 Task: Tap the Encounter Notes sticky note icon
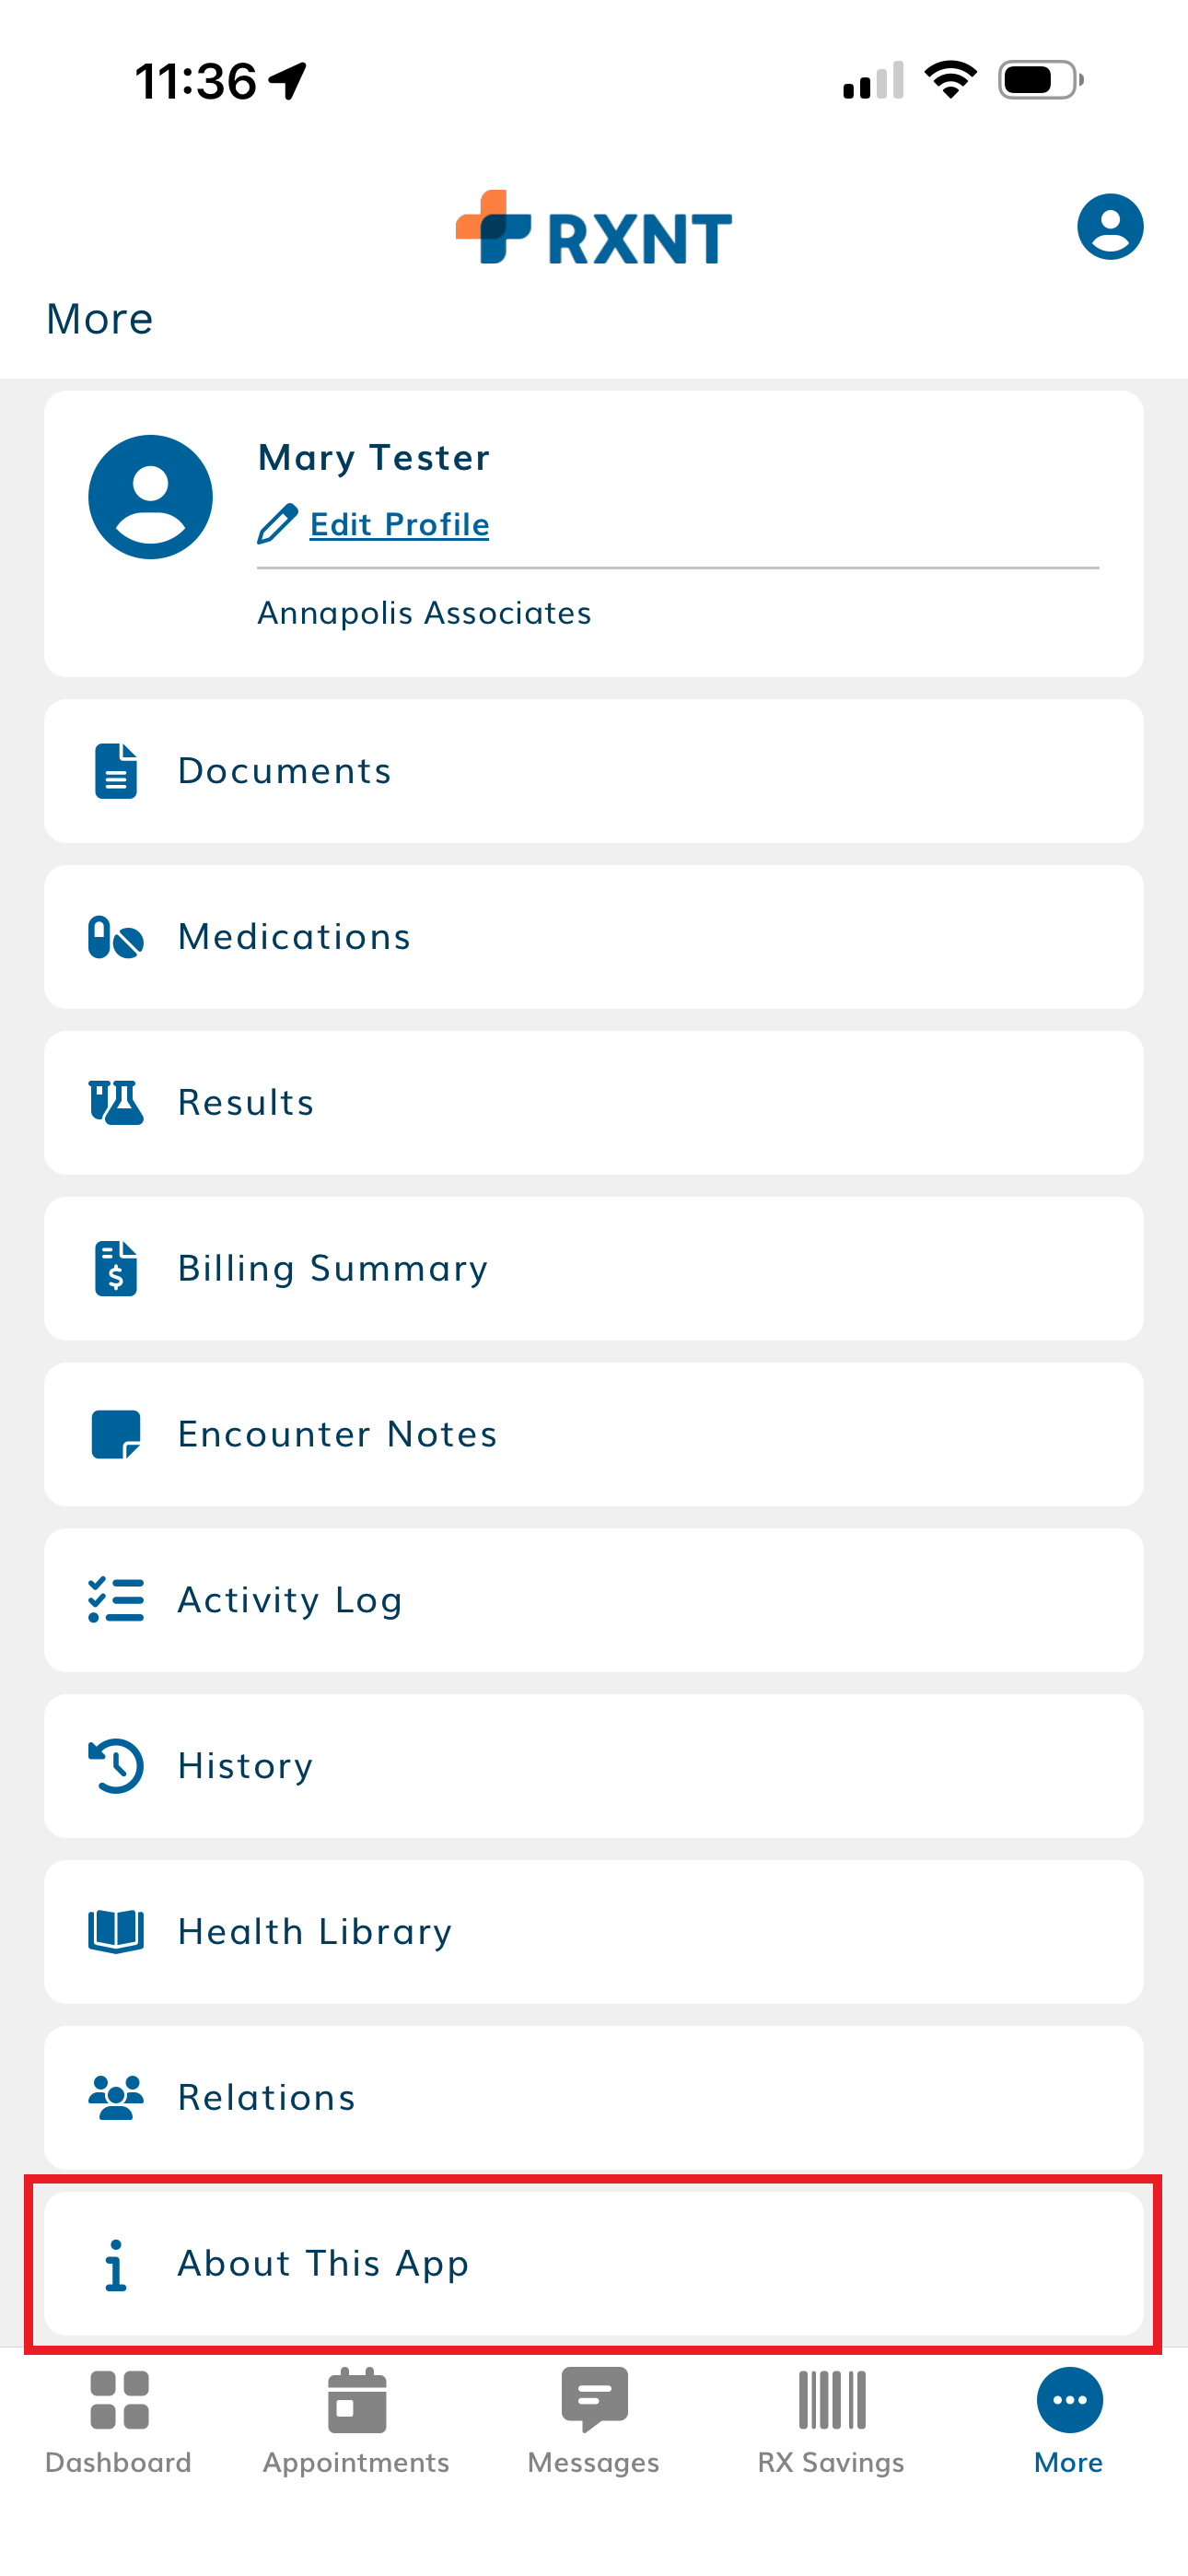tap(116, 1434)
